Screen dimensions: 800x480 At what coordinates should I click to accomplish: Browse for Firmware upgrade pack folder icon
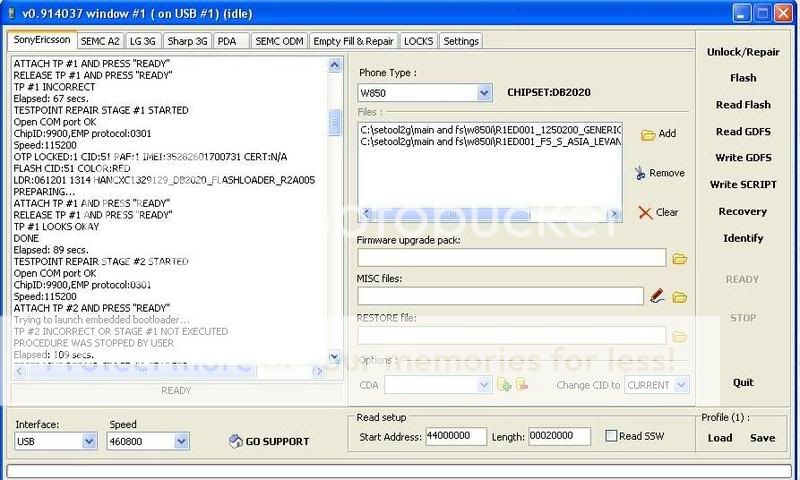pos(680,259)
